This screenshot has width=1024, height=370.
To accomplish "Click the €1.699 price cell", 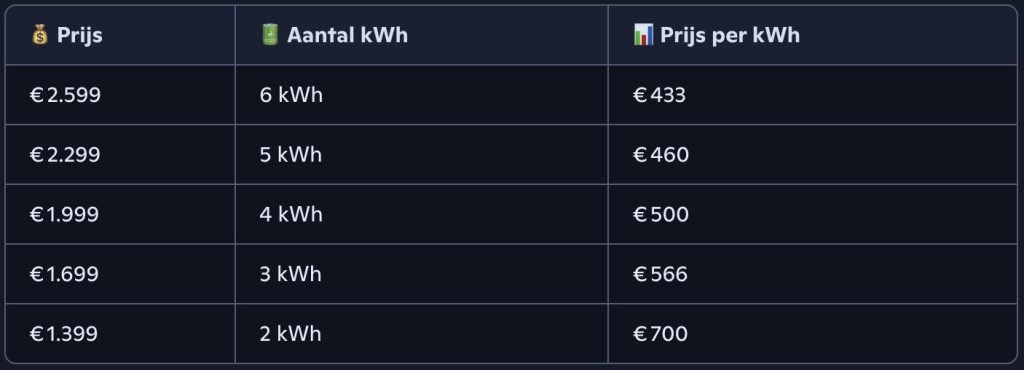I will tap(120, 274).
